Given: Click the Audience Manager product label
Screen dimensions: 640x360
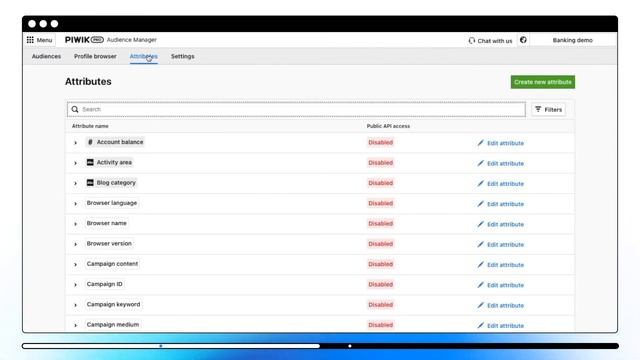Looking at the screenshot, I should pyautogui.click(x=132, y=40).
